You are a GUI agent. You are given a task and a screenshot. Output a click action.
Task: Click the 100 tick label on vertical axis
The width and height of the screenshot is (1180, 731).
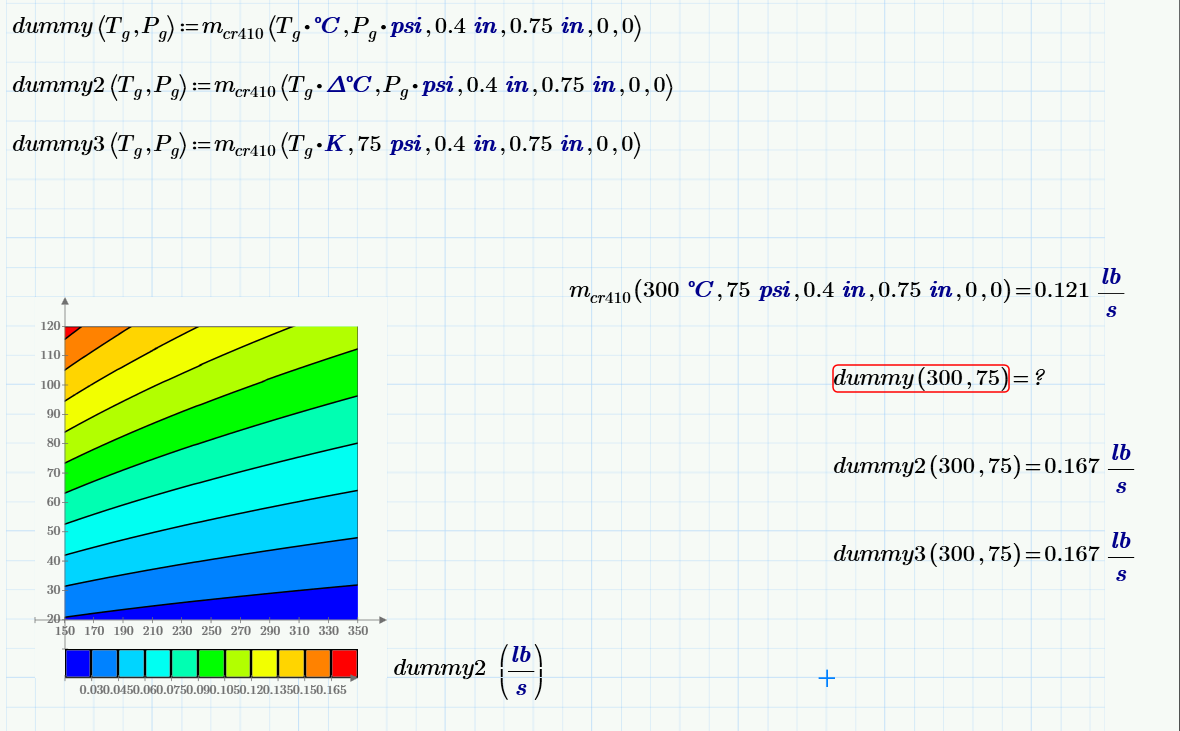(x=50, y=385)
